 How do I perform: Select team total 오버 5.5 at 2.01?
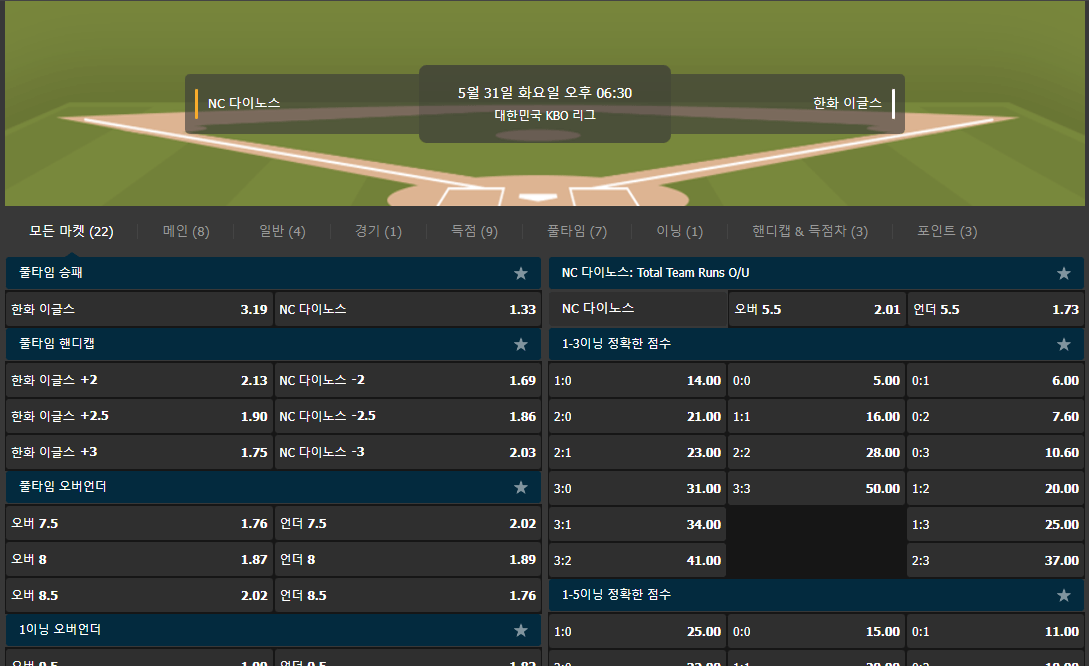pyautogui.click(x=817, y=309)
